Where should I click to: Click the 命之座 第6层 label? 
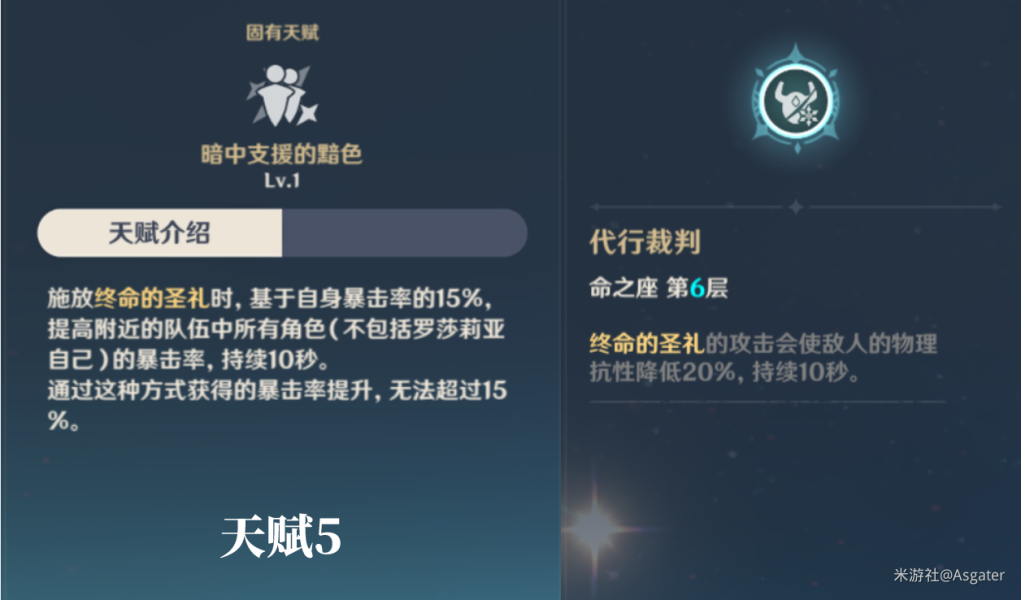[x=658, y=287]
